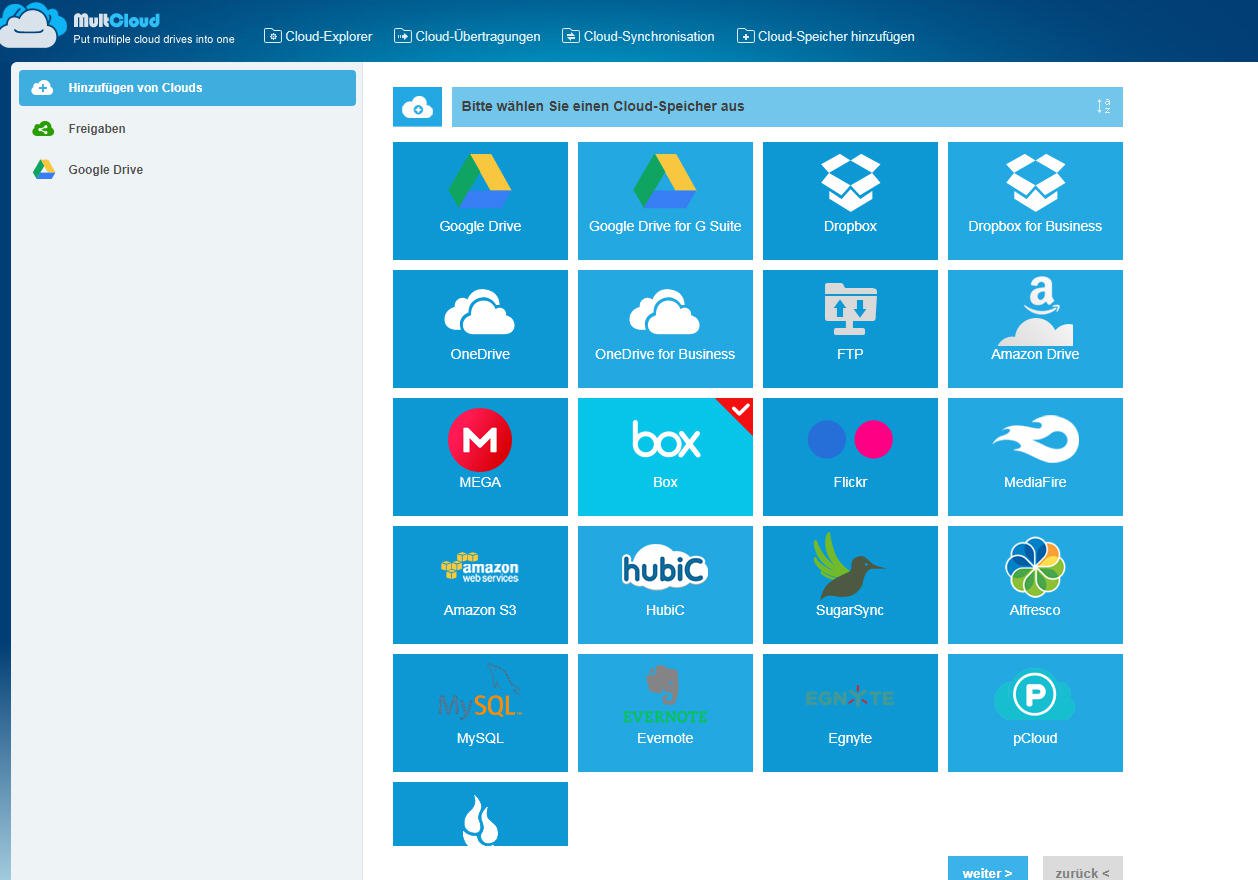Screen dimensions: 1258x880
Task: Choose the OneDrive for Business tile
Action: click(x=665, y=328)
